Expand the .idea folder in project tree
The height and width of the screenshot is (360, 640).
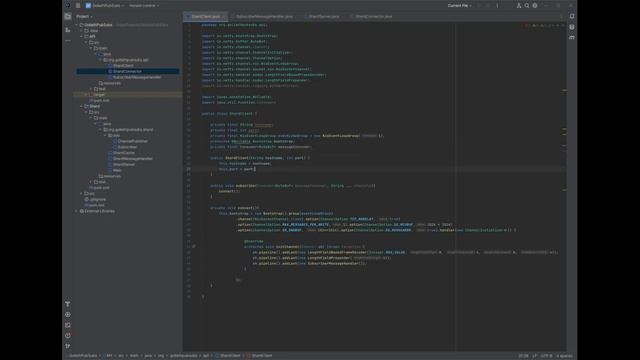coord(81,31)
